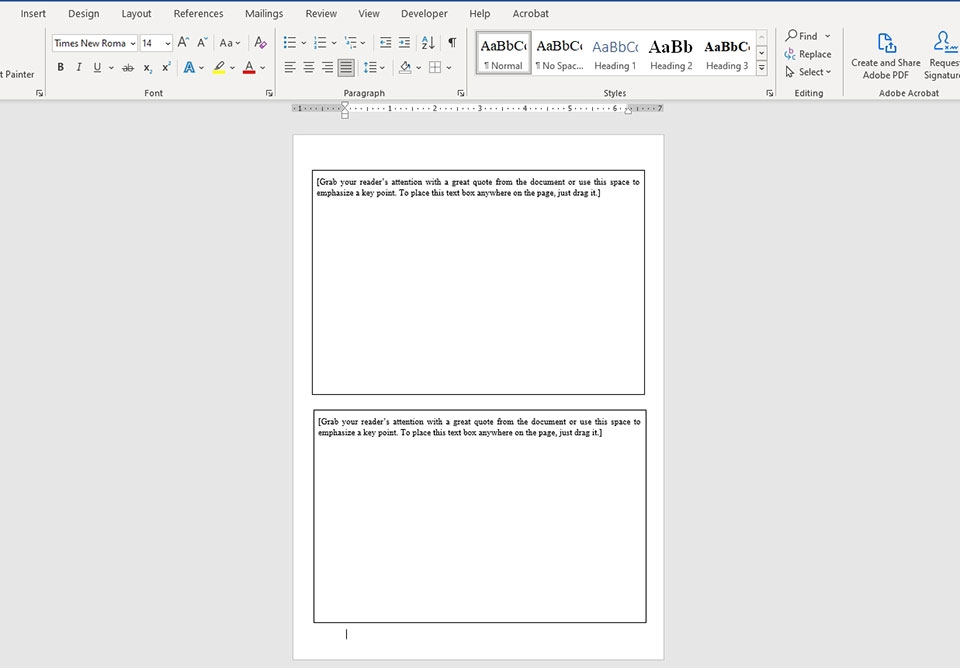Open the References tab
Viewport: 960px width, 668px height.
(198, 14)
